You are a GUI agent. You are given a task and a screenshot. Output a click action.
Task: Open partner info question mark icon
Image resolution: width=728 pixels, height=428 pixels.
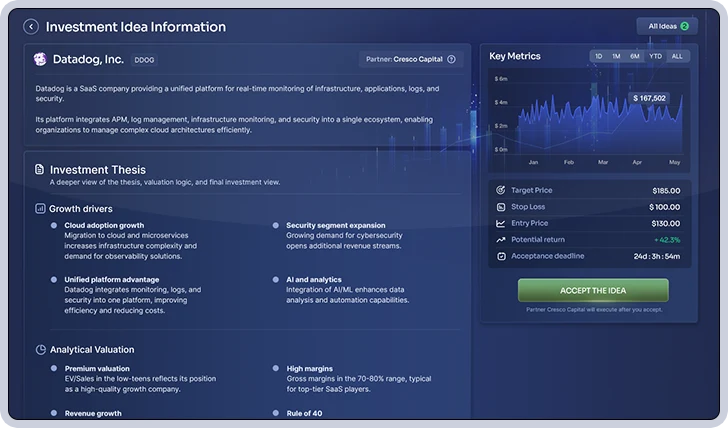coord(451,59)
